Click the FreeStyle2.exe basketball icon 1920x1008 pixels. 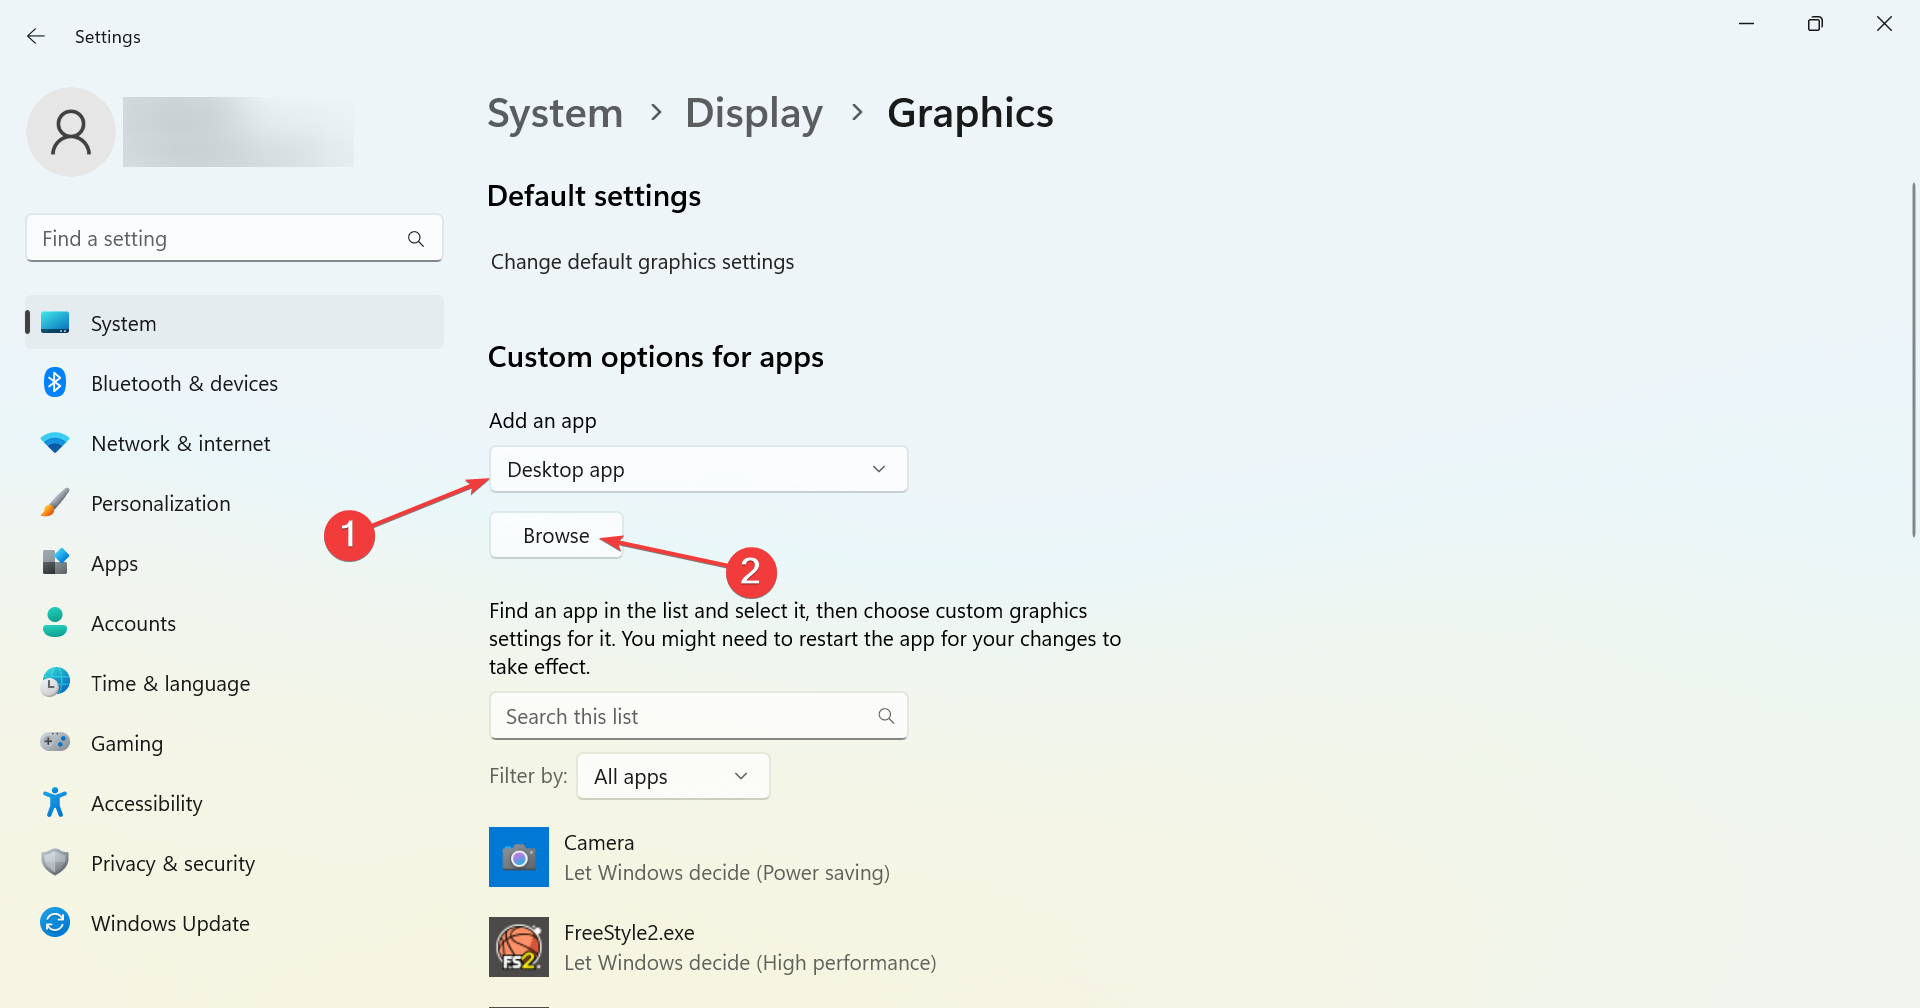pyautogui.click(x=519, y=947)
